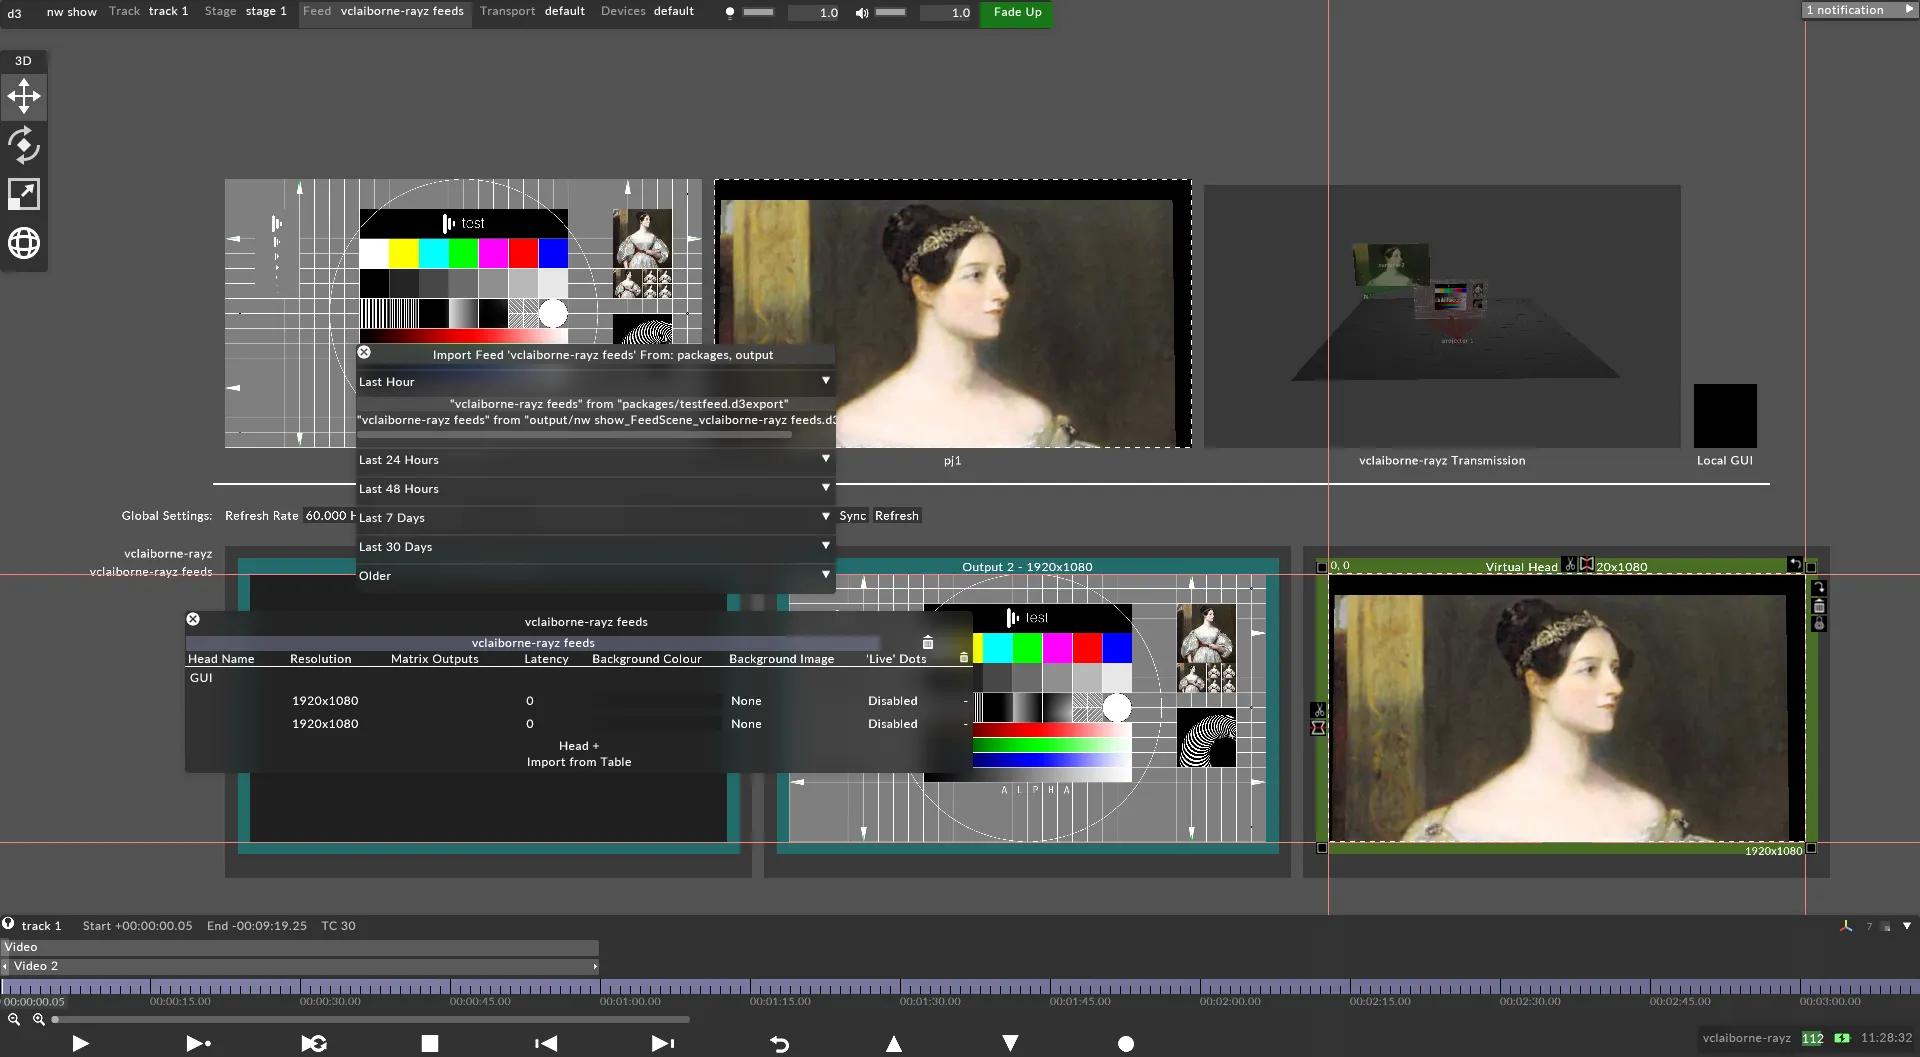The height and width of the screenshot is (1057, 1920).
Task: Toggle the 3D view mode button
Action: [x=23, y=61]
